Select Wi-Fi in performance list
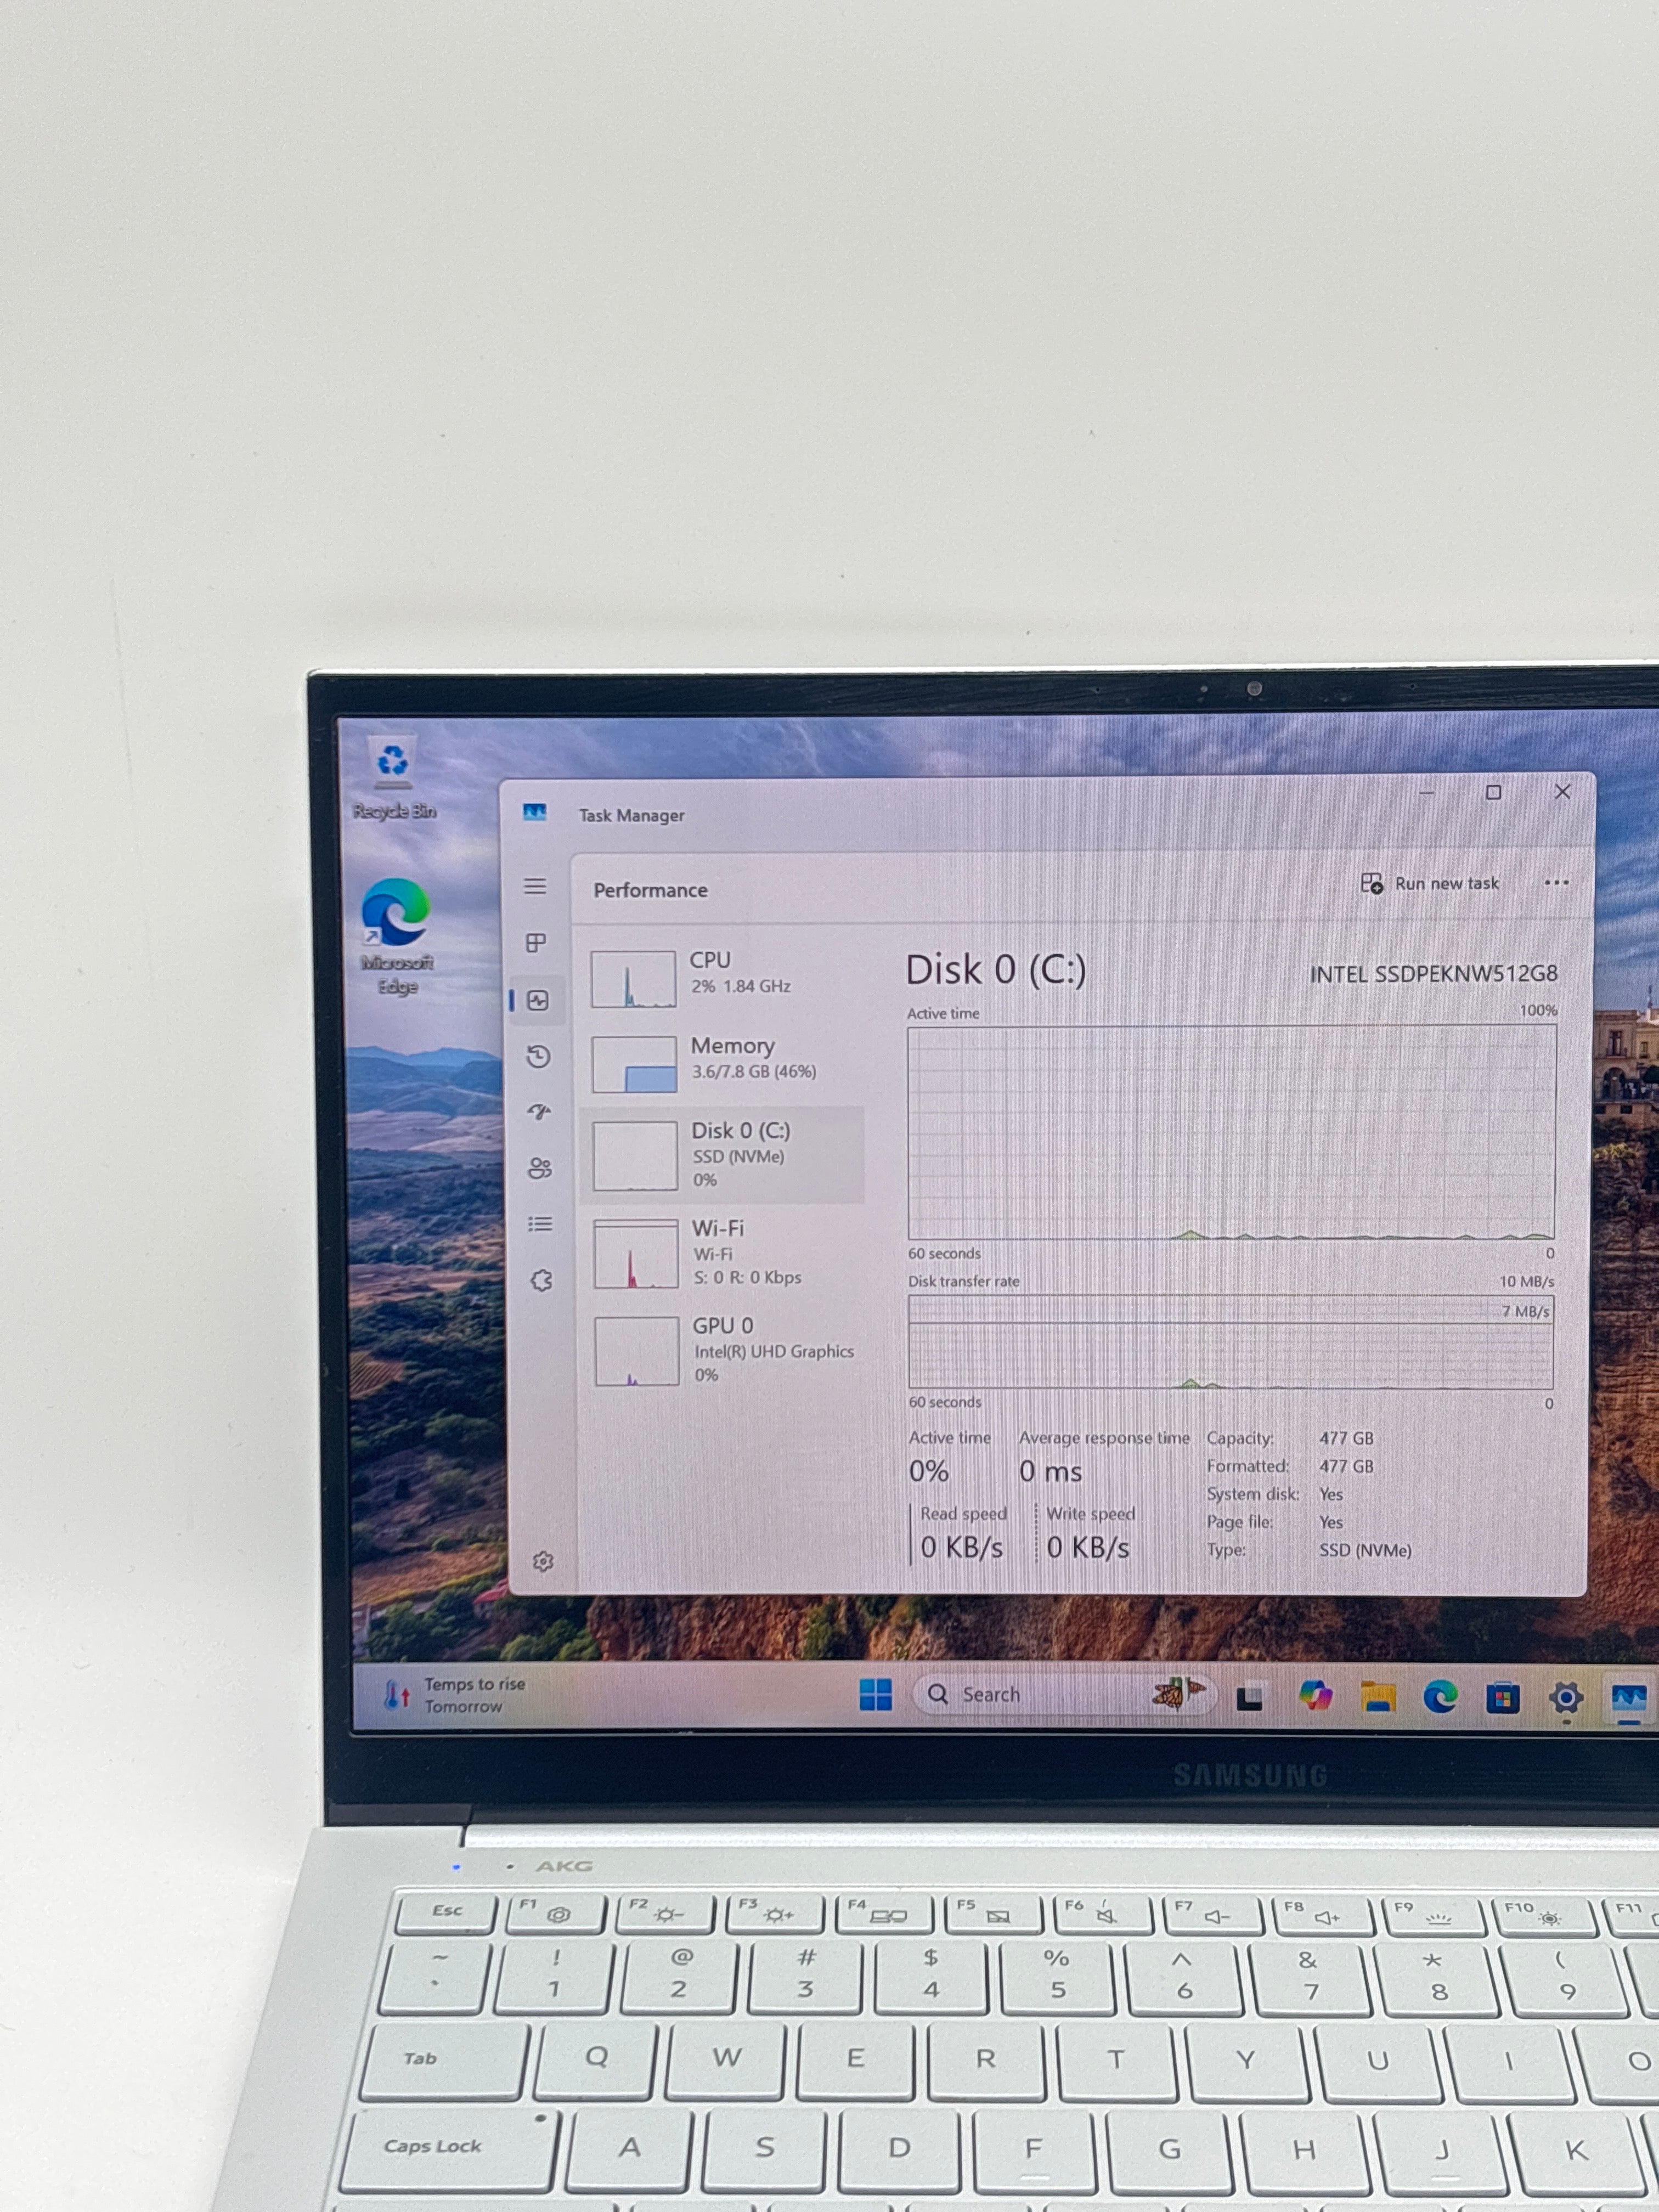The height and width of the screenshot is (2212, 1659). tap(723, 1252)
